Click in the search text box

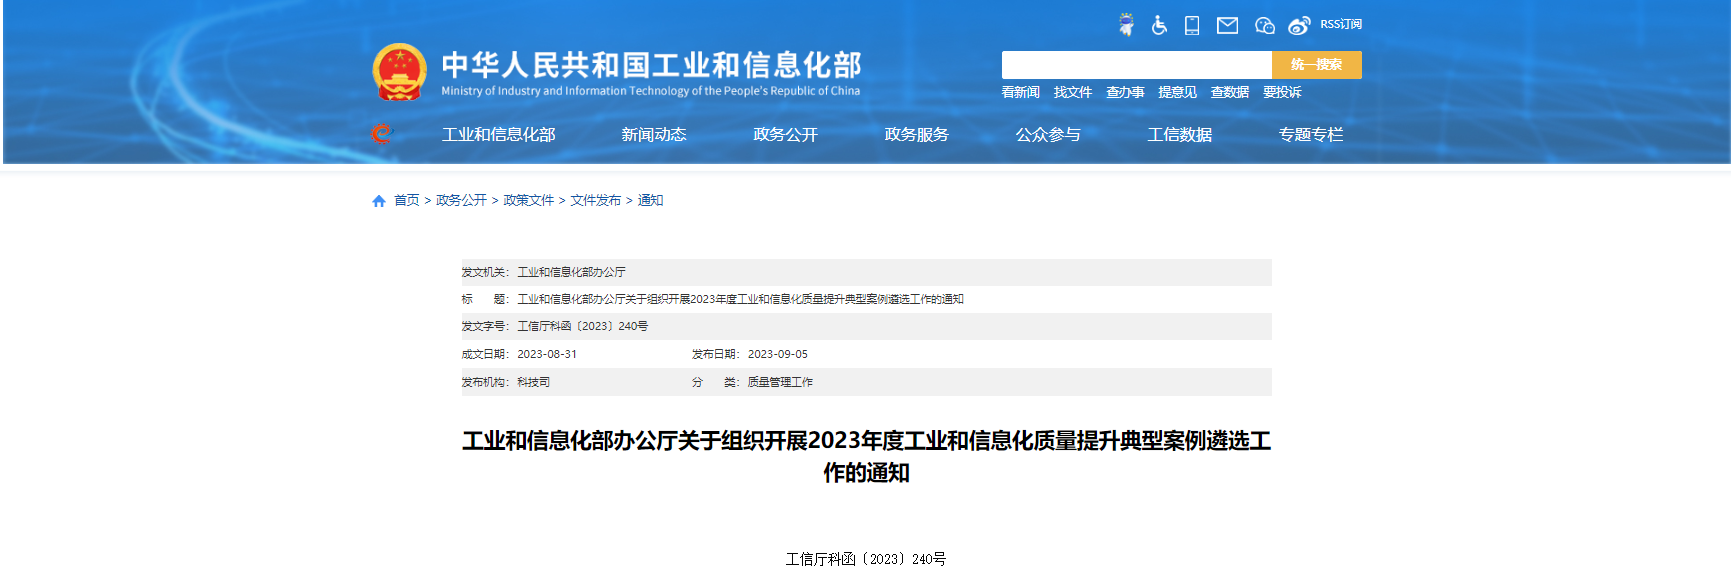pos(1136,65)
